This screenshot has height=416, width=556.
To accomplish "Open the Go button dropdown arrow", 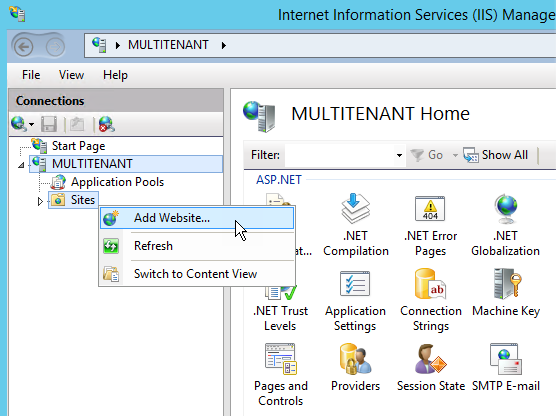I will click(x=455, y=155).
